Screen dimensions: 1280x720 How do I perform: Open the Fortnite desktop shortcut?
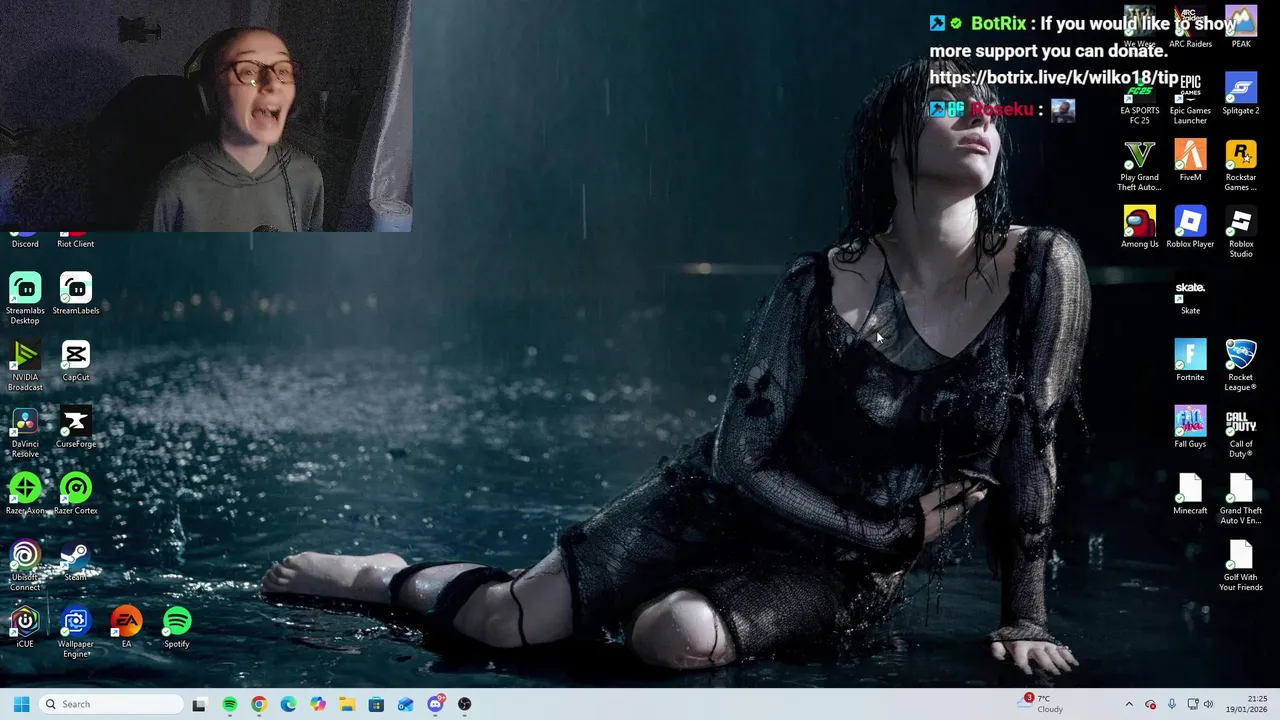pos(1190,361)
